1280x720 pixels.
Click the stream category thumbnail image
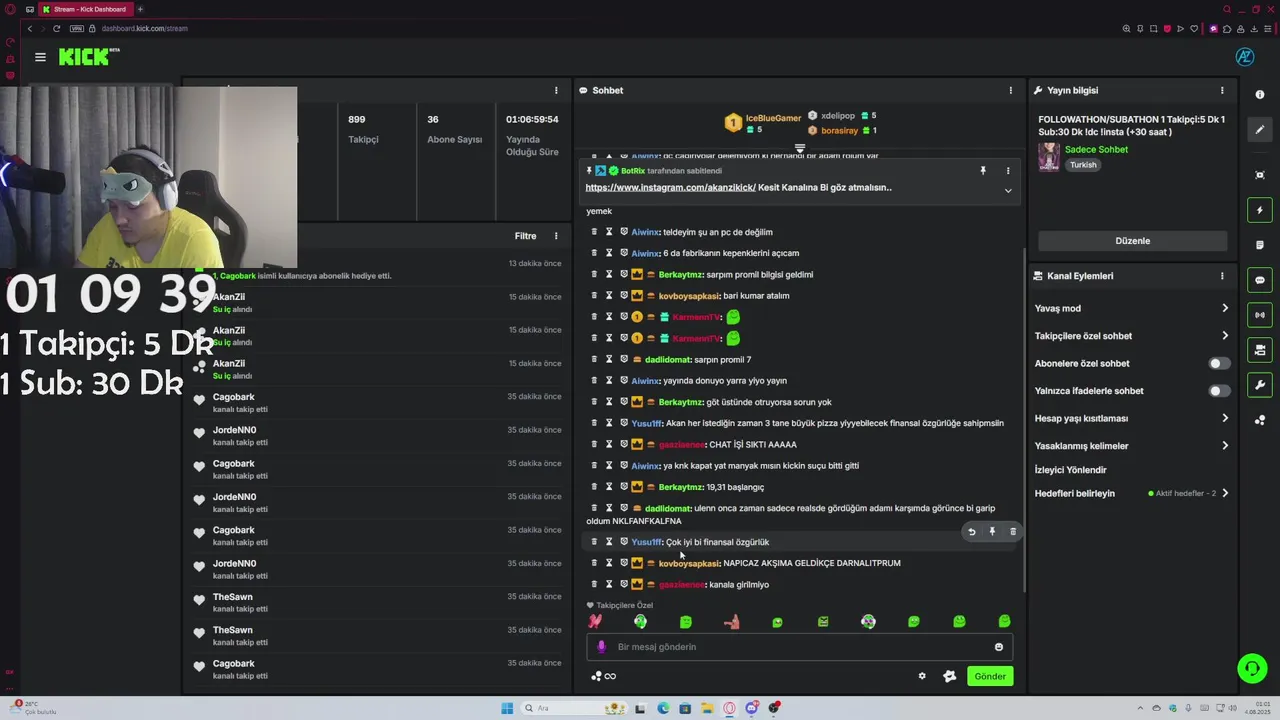click(x=1049, y=157)
